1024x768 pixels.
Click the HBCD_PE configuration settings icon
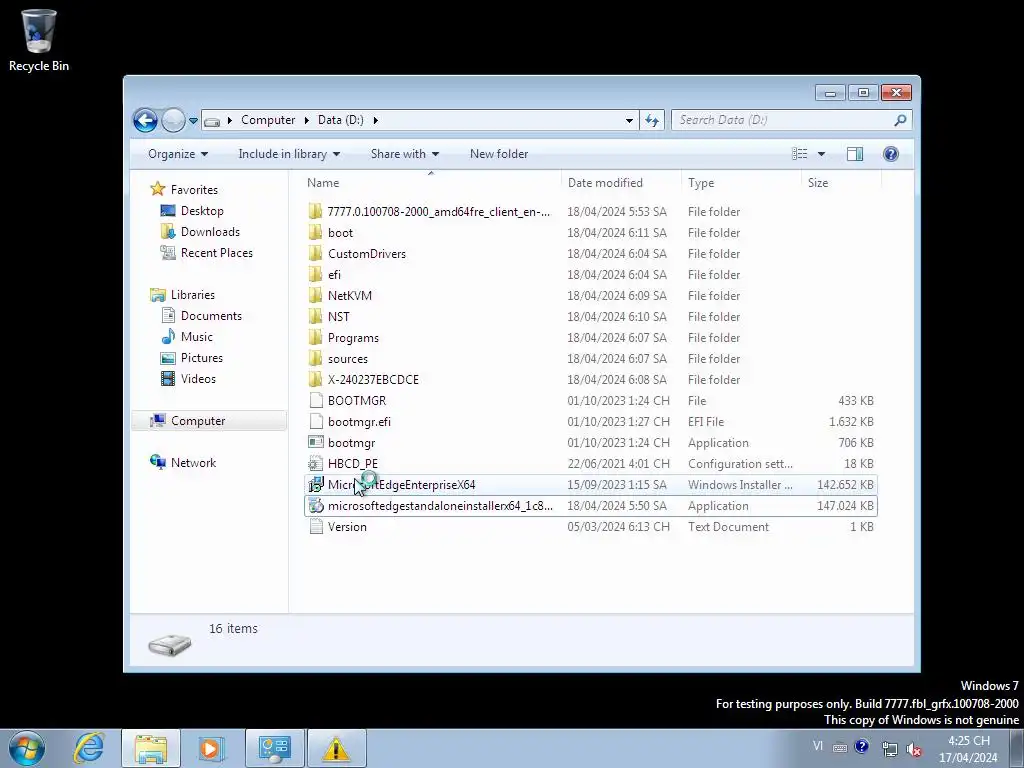pos(315,464)
